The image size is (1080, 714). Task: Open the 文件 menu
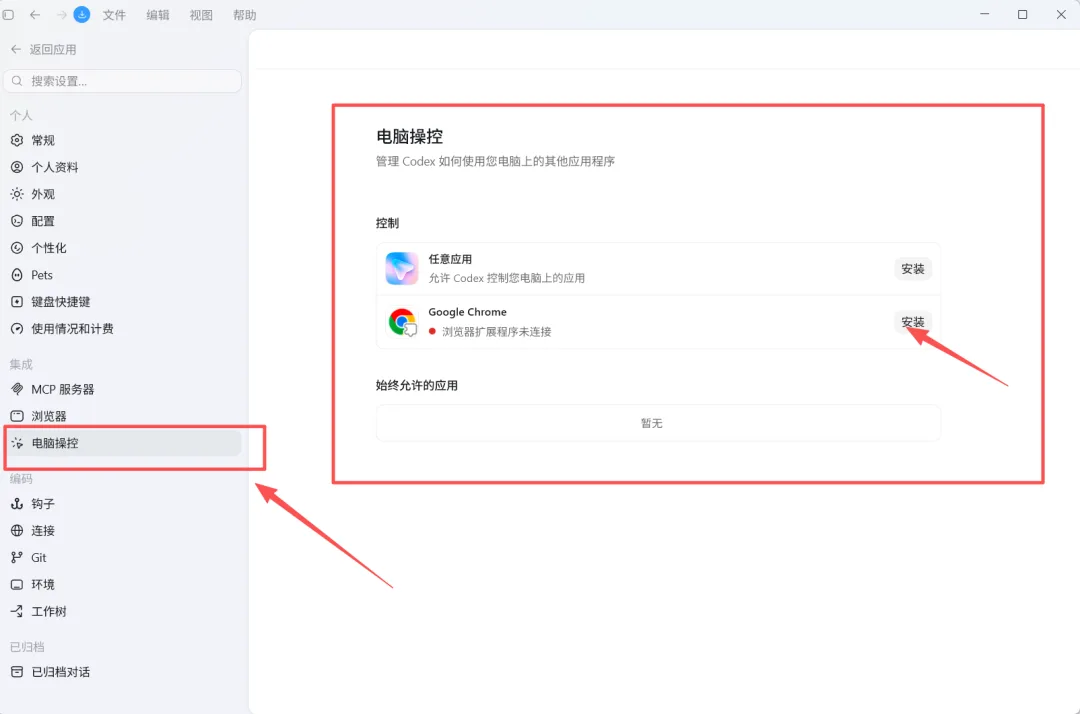click(x=114, y=15)
